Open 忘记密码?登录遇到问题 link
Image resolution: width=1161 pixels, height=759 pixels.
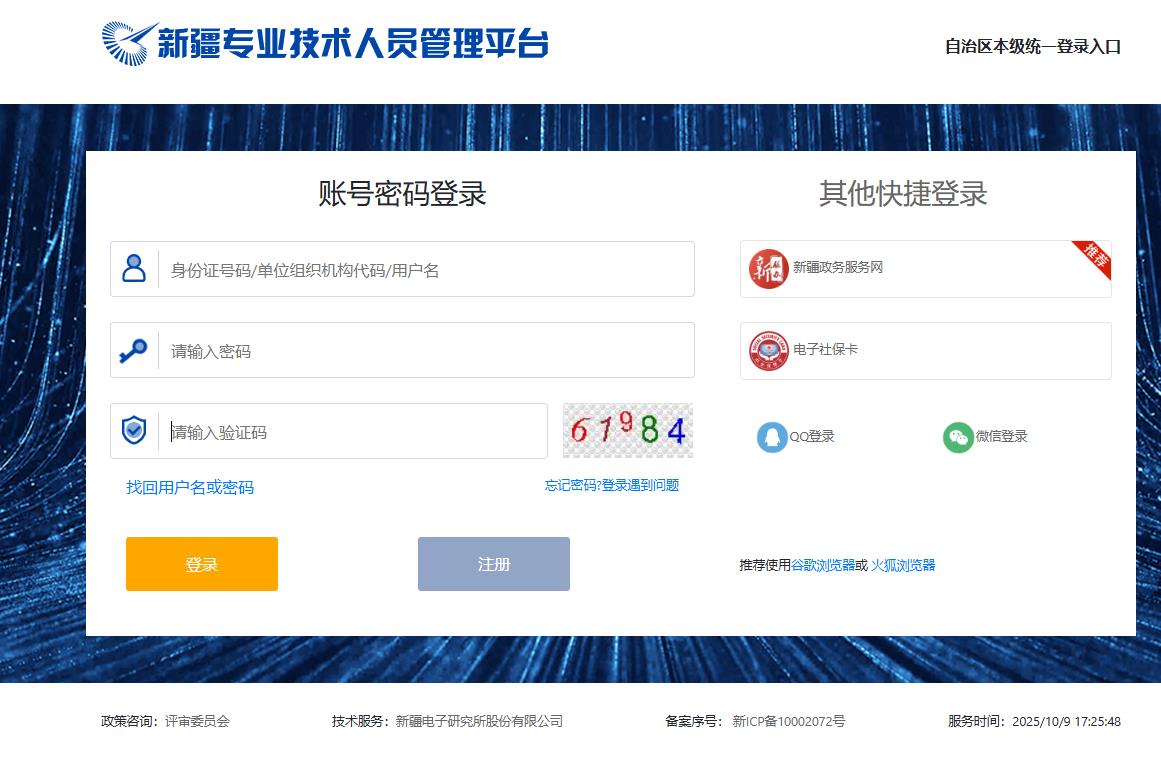click(x=611, y=485)
